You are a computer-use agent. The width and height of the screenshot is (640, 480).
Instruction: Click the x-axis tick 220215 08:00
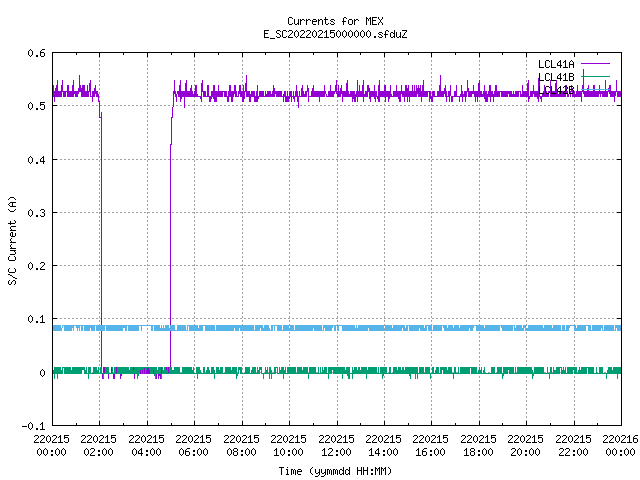241,446
